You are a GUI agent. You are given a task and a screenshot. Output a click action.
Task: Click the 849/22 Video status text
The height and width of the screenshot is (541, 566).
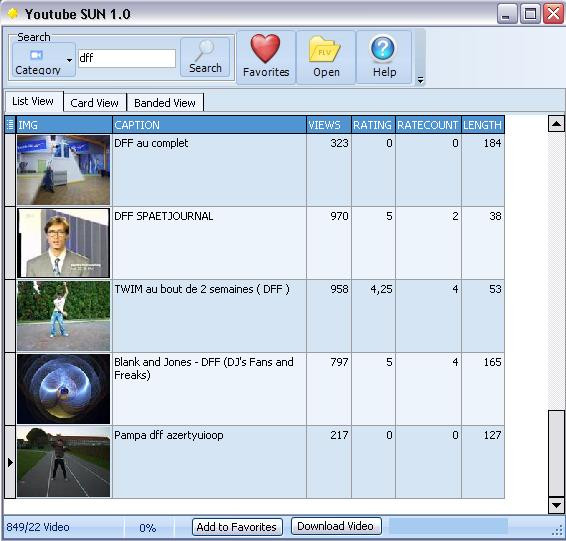tap(38, 527)
